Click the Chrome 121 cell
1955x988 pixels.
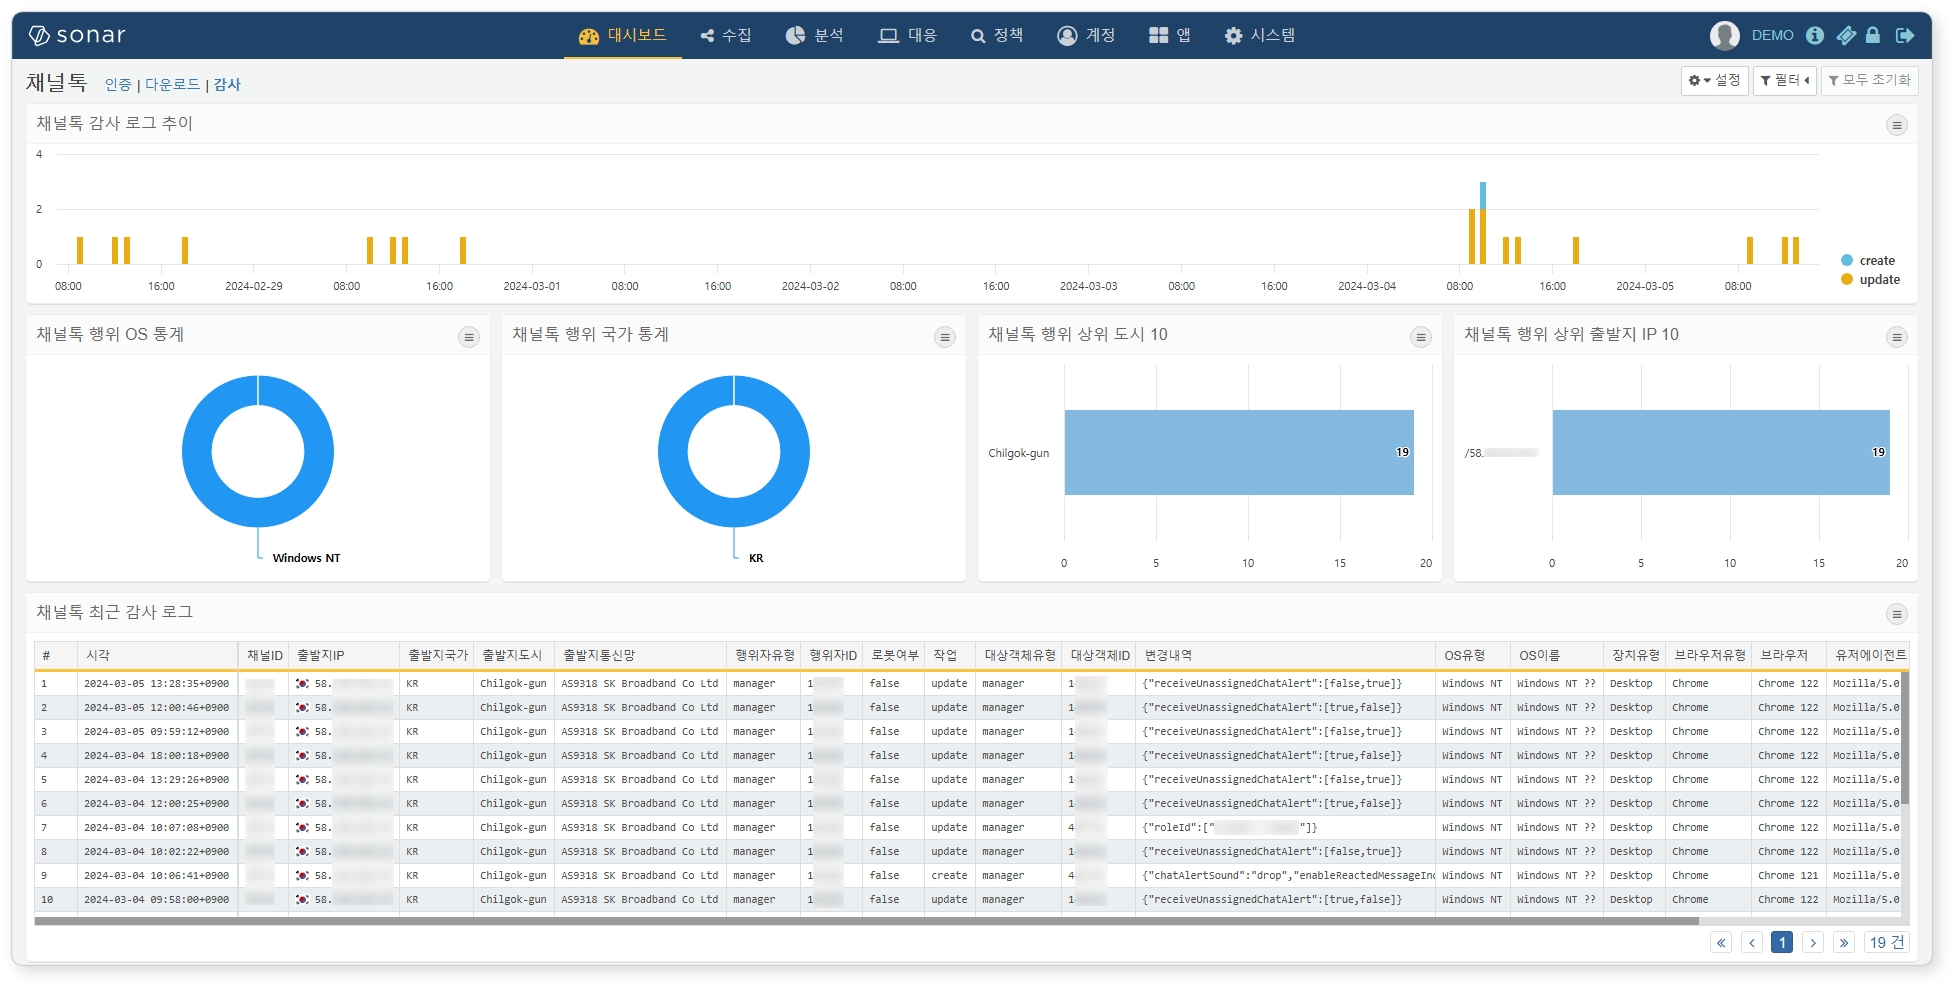tap(1788, 876)
